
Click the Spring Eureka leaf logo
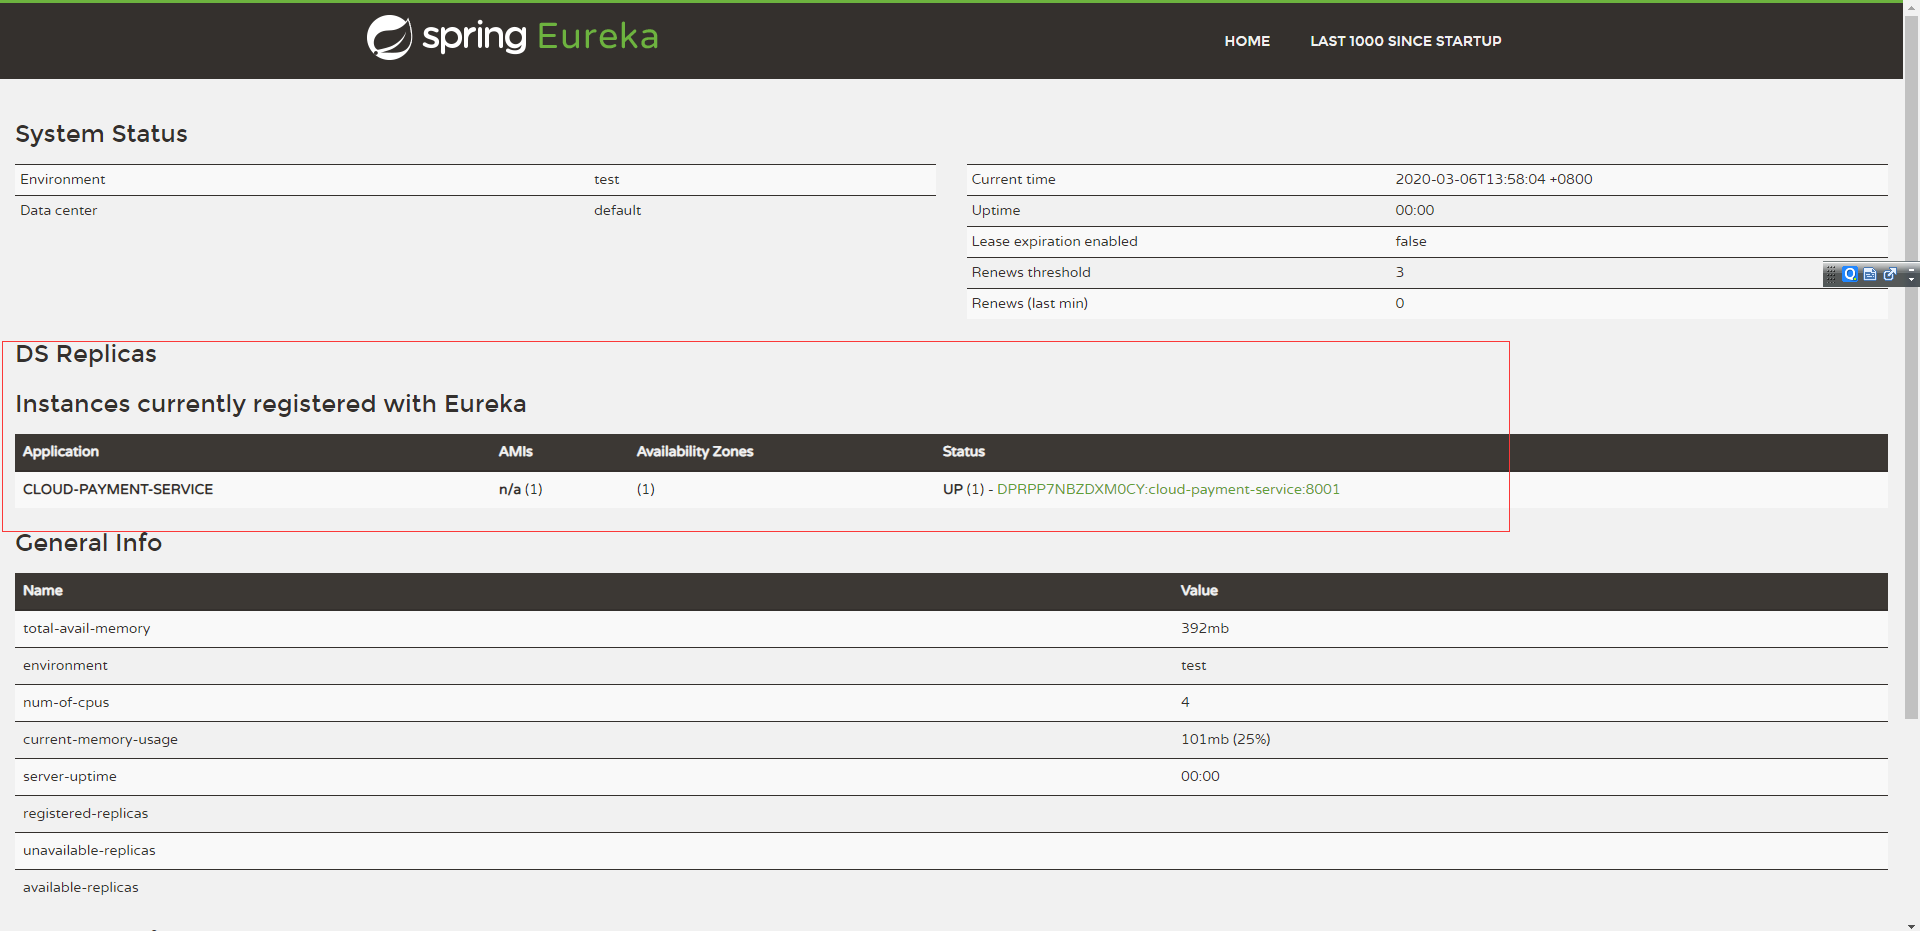pos(389,38)
